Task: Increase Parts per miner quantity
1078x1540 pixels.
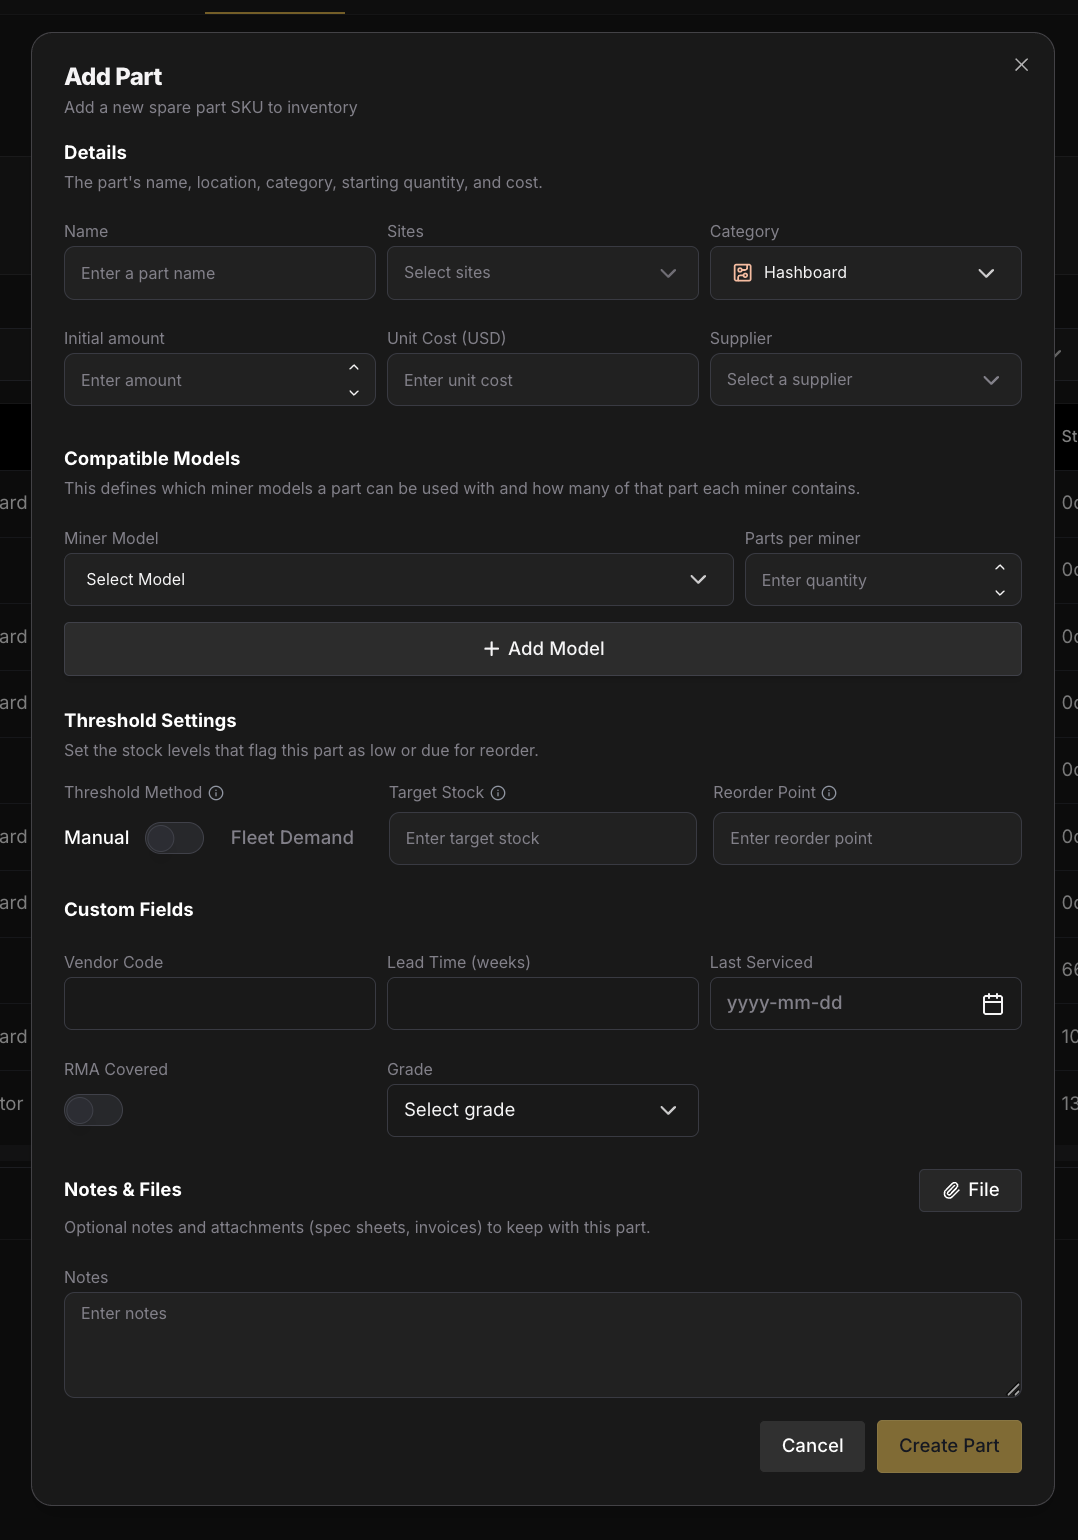Action: click(1000, 568)
